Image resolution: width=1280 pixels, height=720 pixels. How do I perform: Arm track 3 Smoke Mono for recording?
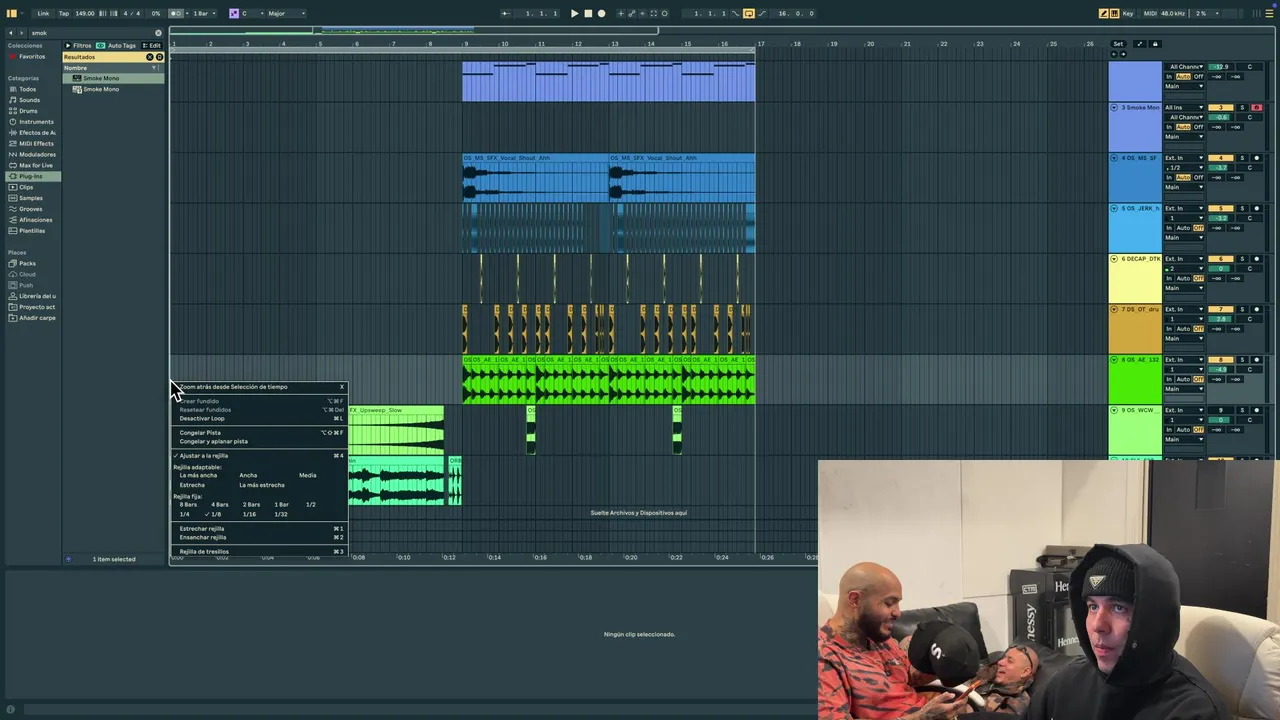1257,108
